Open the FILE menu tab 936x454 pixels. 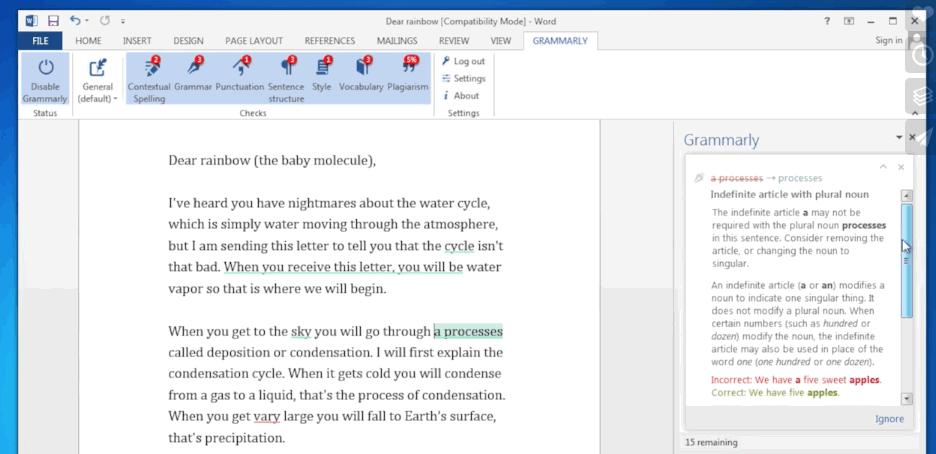coord(40,41)
